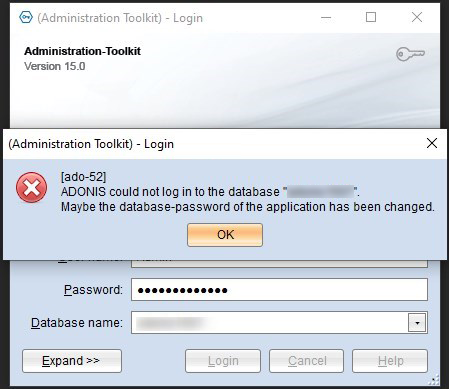Viewport: 449px width, 389px height.
Task: Minimize the Administration Toolkit login window
Action: point(326,17)
